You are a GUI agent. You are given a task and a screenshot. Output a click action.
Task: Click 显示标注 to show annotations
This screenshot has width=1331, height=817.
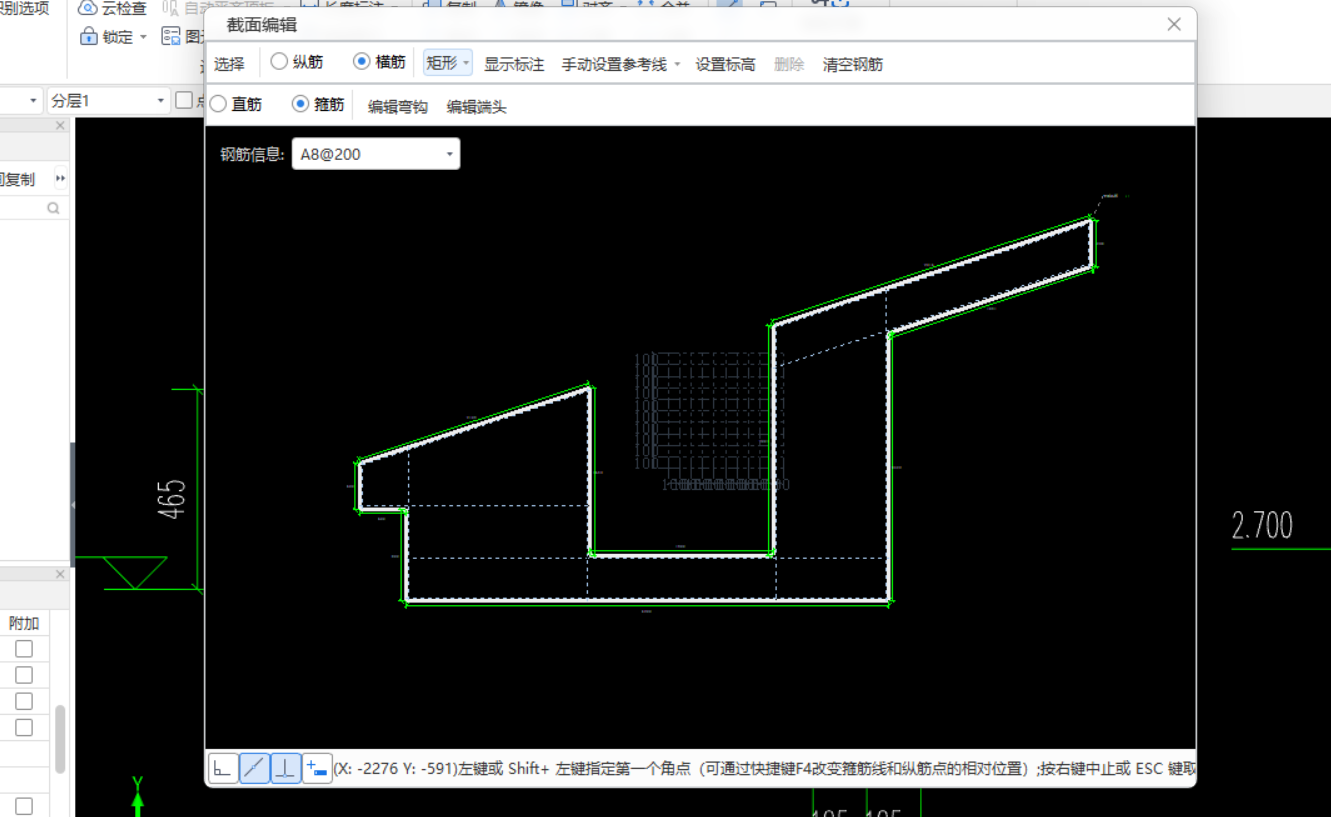click(514, 64)
